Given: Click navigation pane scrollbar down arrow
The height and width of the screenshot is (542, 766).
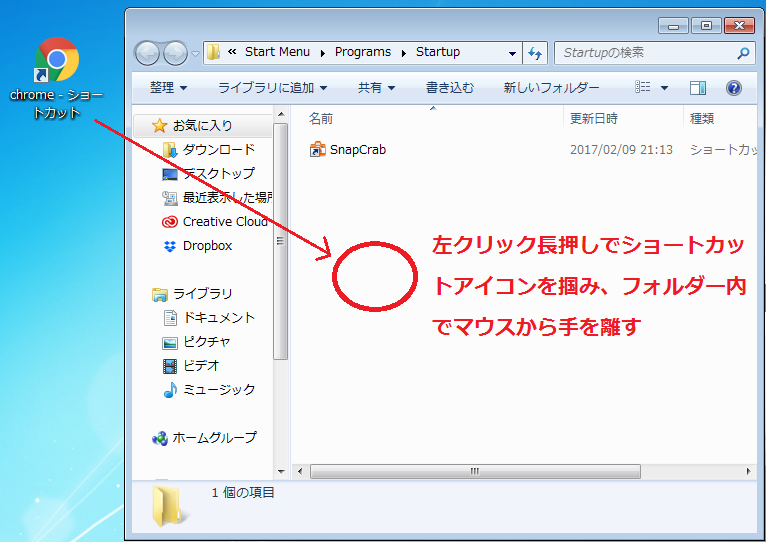Looking at the screenshot, I should [x=280, y=472].
